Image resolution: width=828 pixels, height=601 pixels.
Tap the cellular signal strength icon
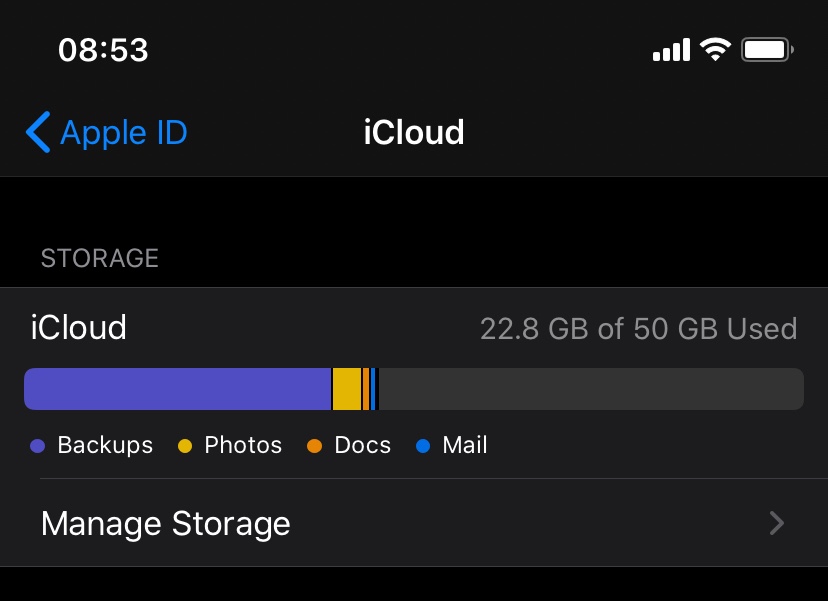pos(671,49)
